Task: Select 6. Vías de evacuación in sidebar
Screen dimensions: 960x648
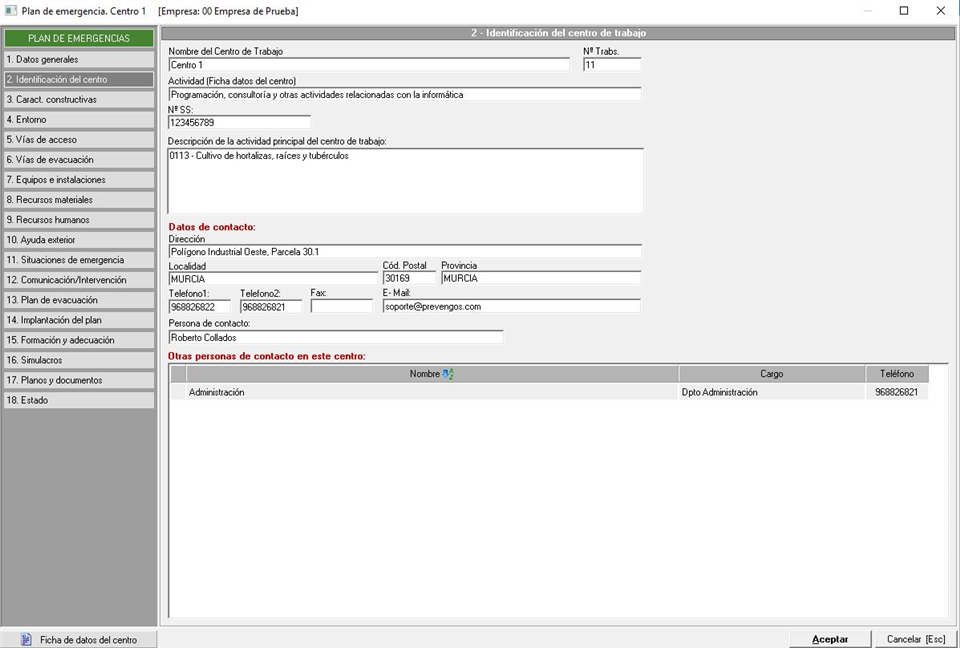Action: 78,160
